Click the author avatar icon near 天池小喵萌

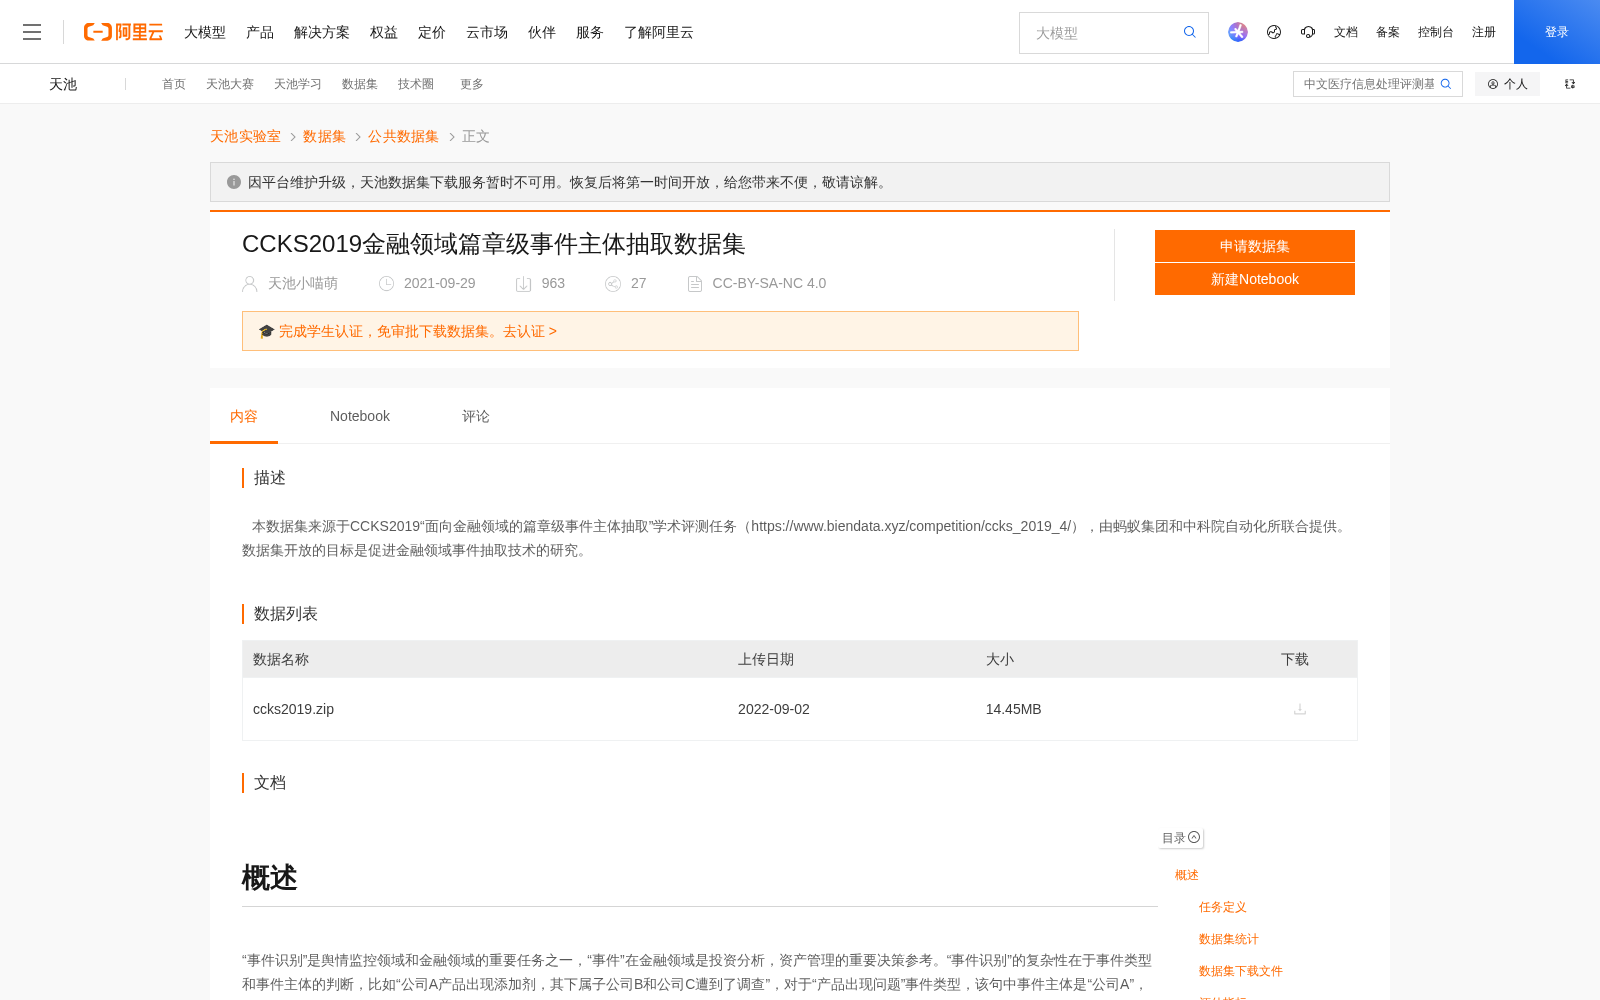pos(250,284)
